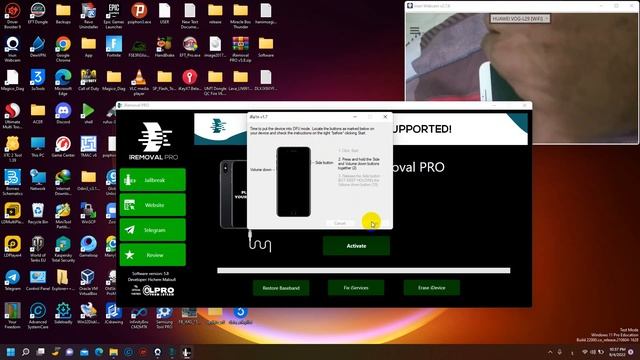Open the Software folder on desktop
The image size is (640, 360).
click(266, 47)
